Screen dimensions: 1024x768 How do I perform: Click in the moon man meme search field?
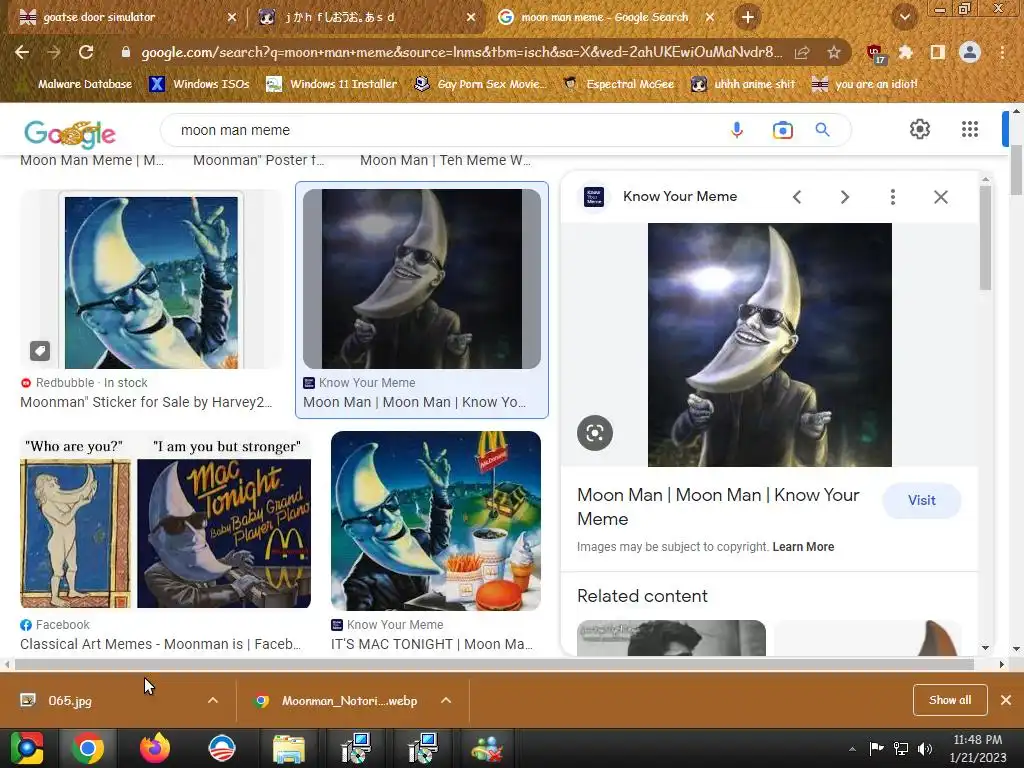coord(444,130)
